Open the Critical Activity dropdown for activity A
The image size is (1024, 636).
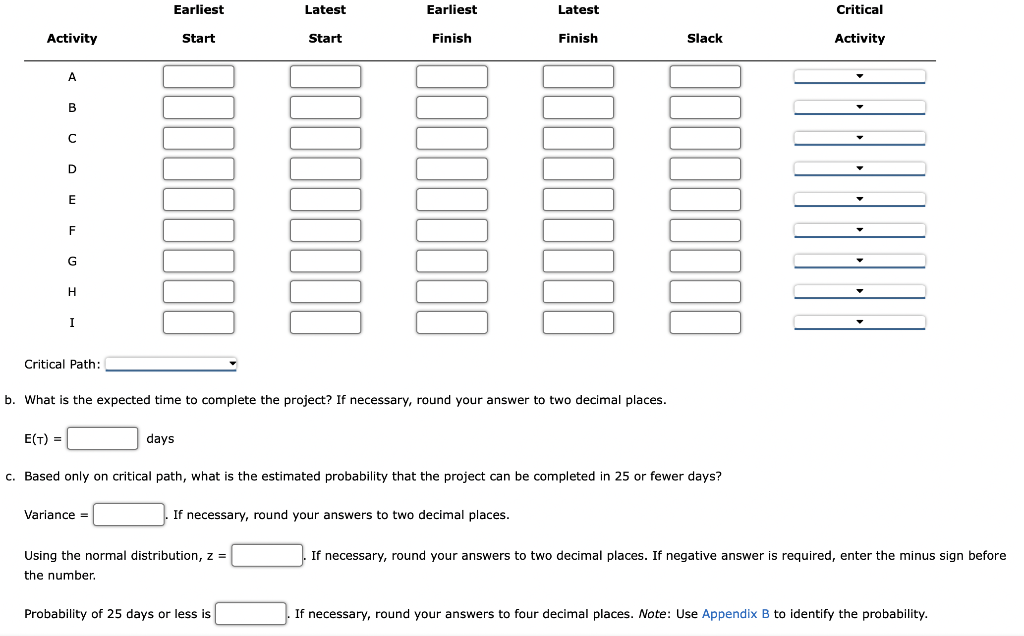coord(859,75)
